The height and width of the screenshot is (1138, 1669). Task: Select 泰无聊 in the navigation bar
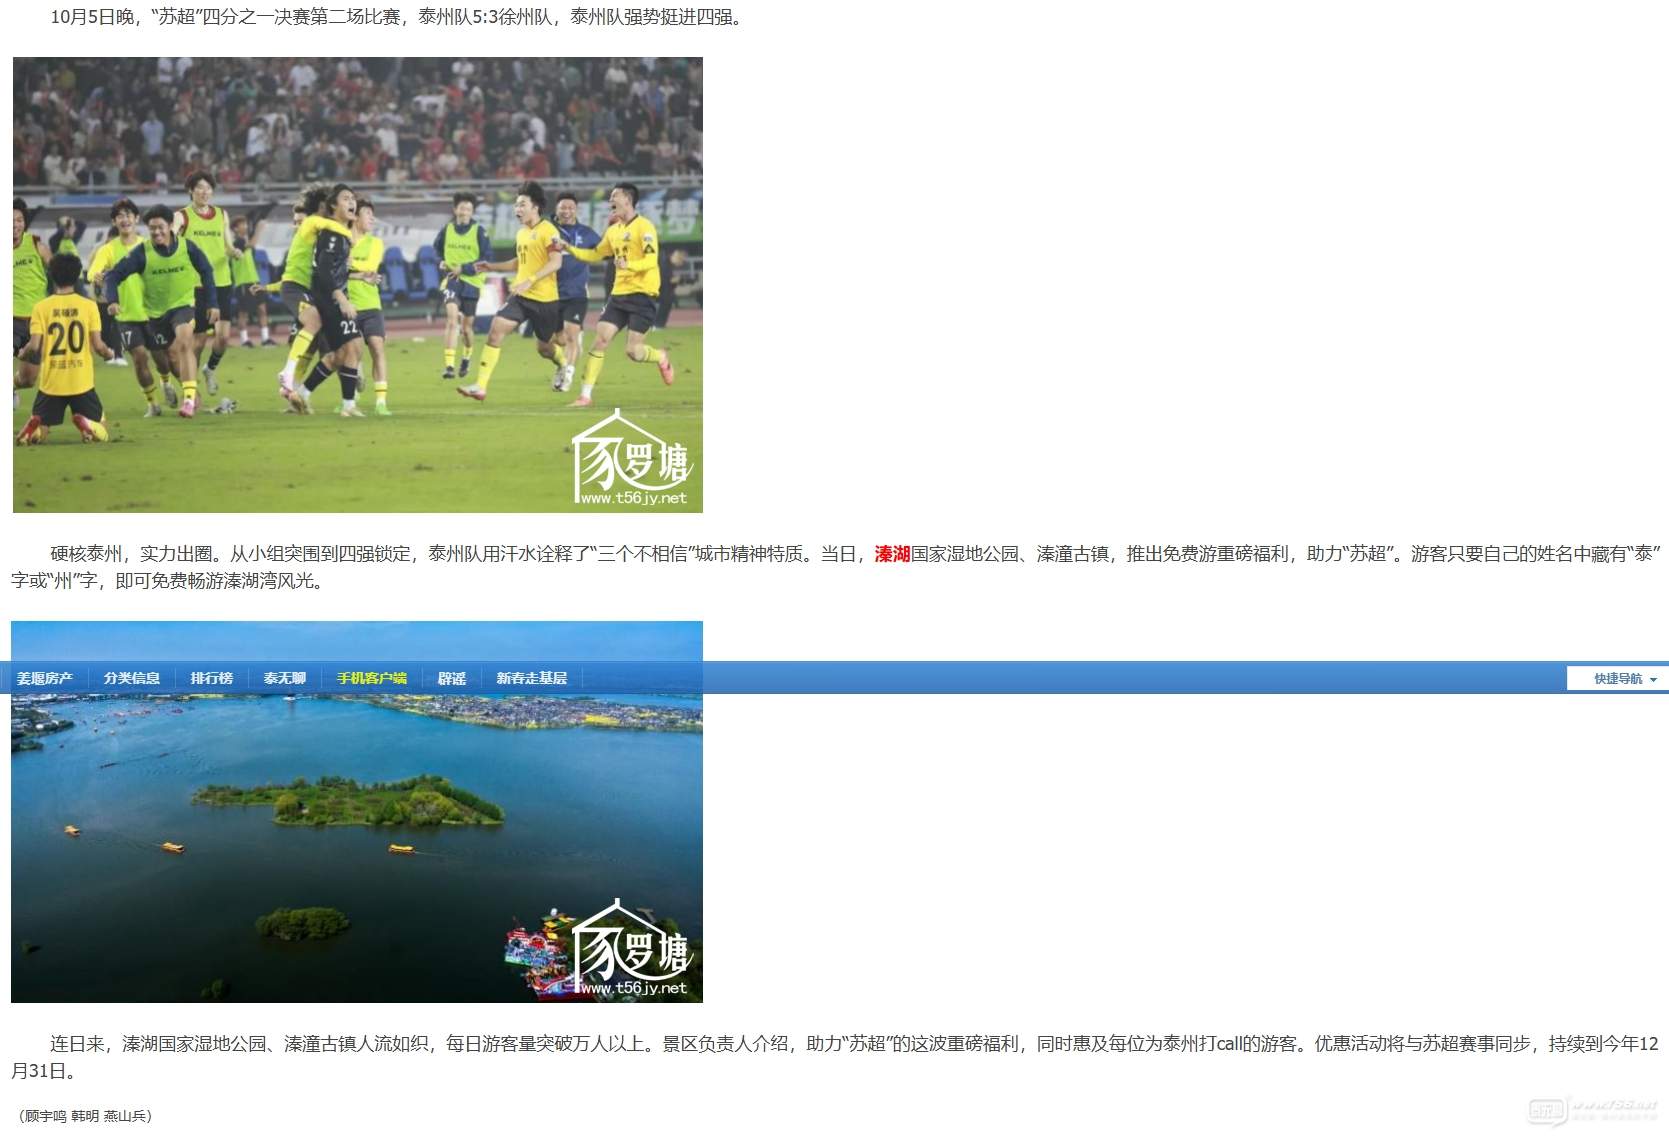(284, 678)
